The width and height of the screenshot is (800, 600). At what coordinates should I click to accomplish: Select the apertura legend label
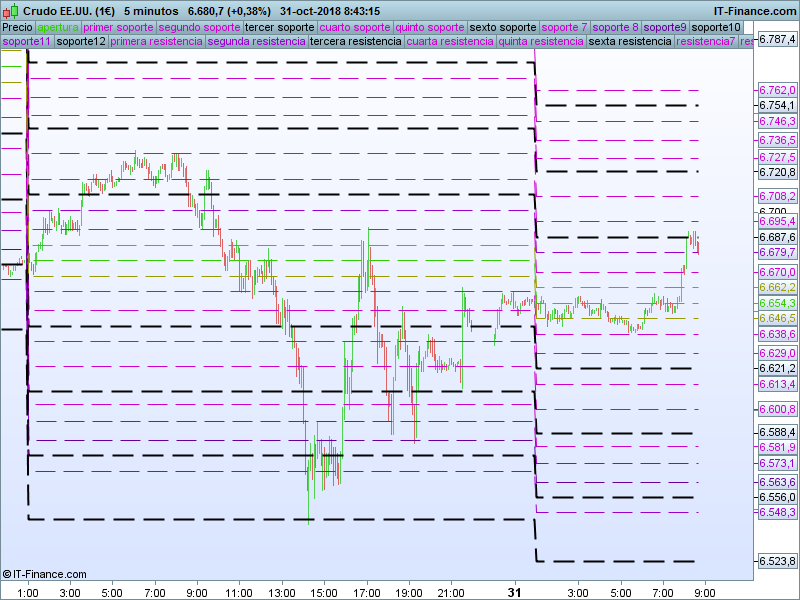(x=58, y=27)
